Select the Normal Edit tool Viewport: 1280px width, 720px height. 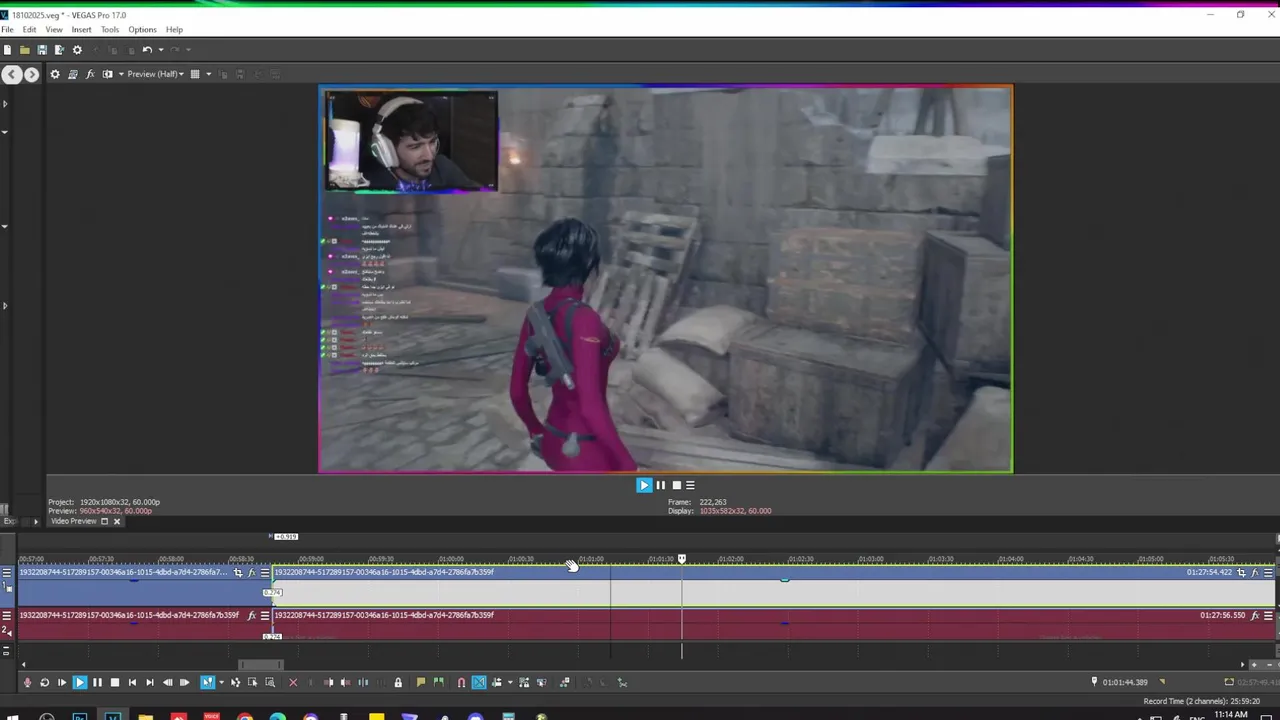tap(207, 683)
